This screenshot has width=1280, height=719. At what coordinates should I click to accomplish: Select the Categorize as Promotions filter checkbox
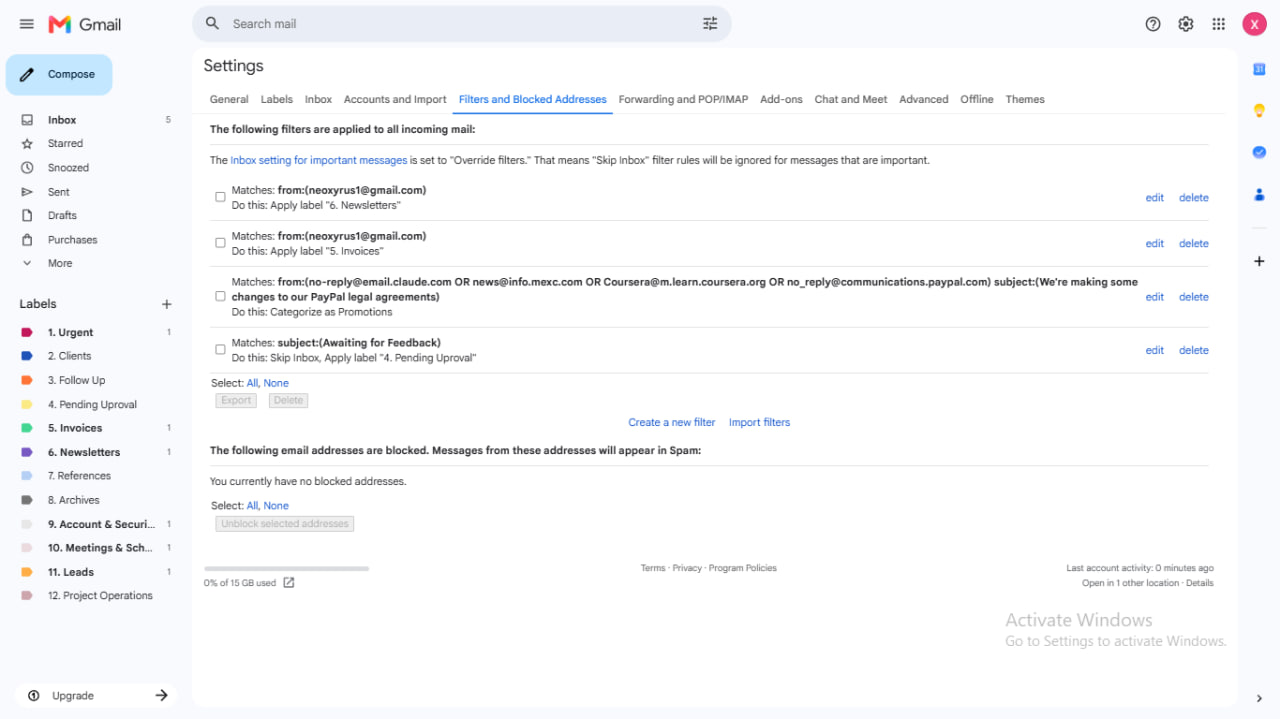click(x=220, y=296)
